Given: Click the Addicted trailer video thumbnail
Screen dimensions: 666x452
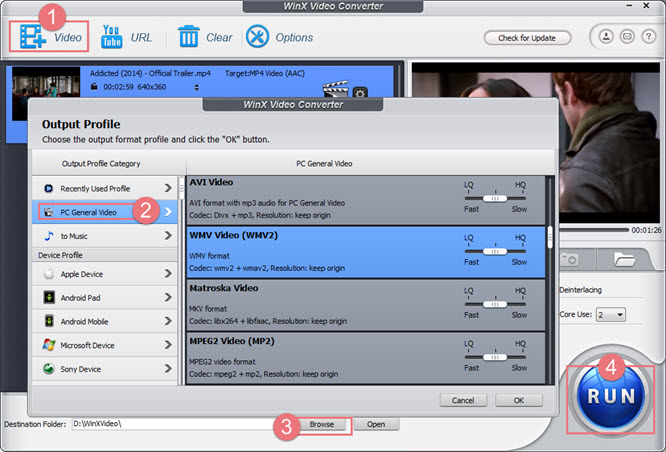Looking at the screenshot, I should tap(46, 93).
